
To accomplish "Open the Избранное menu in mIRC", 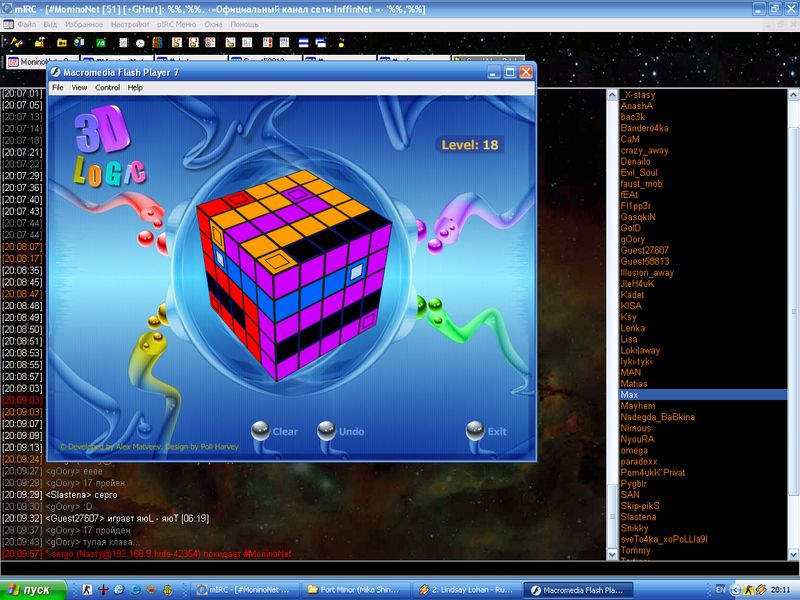I will click(x=84, y=24).
